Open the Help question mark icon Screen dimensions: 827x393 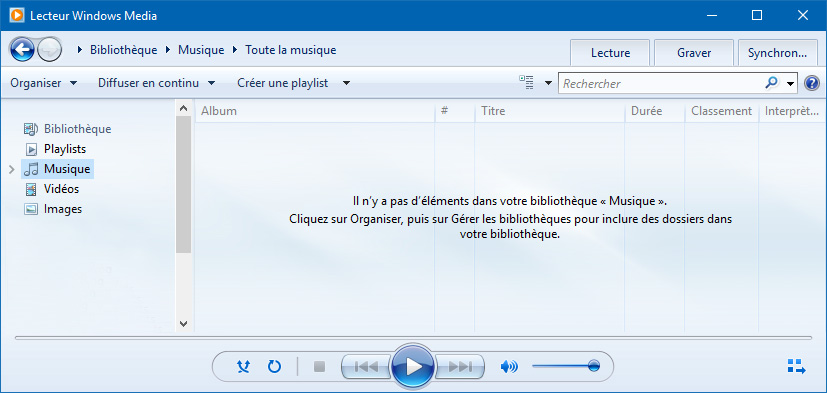click(x=812, y=83)
